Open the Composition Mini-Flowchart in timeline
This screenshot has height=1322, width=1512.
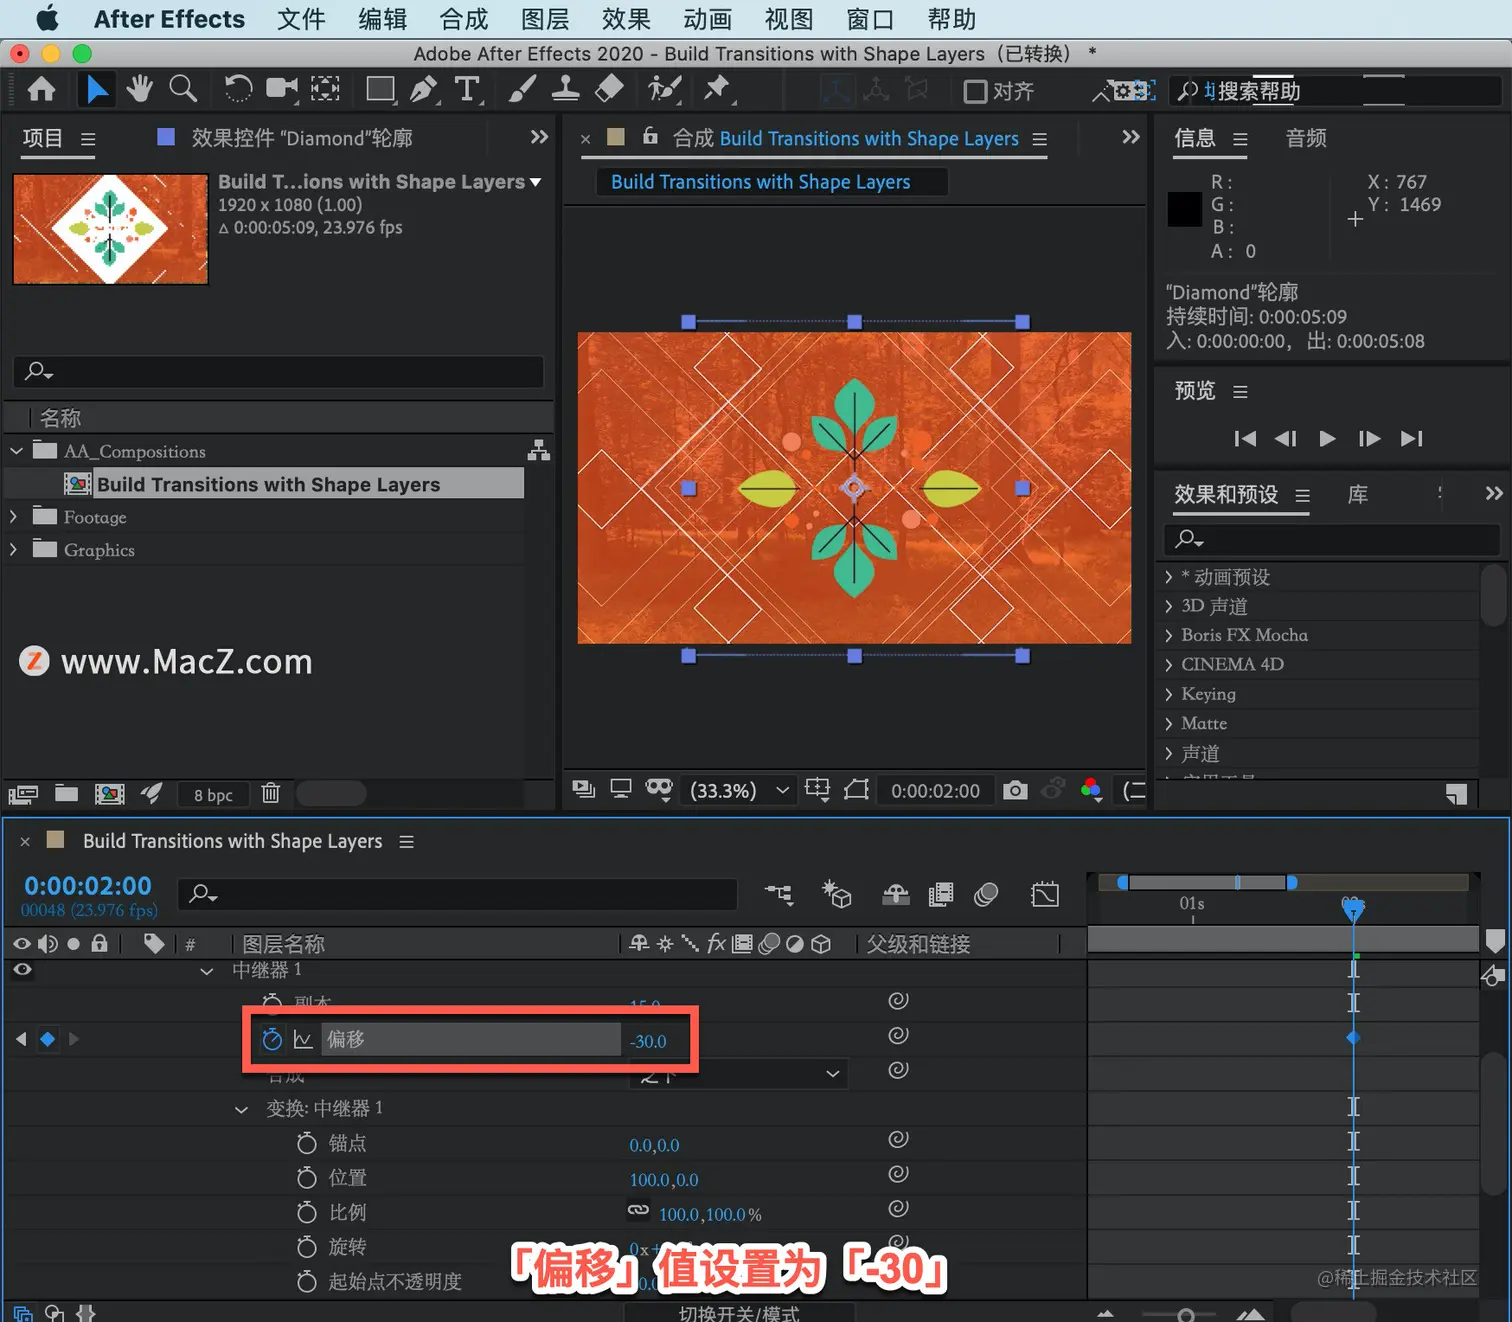pyautogui.click(x=779, y=894)
